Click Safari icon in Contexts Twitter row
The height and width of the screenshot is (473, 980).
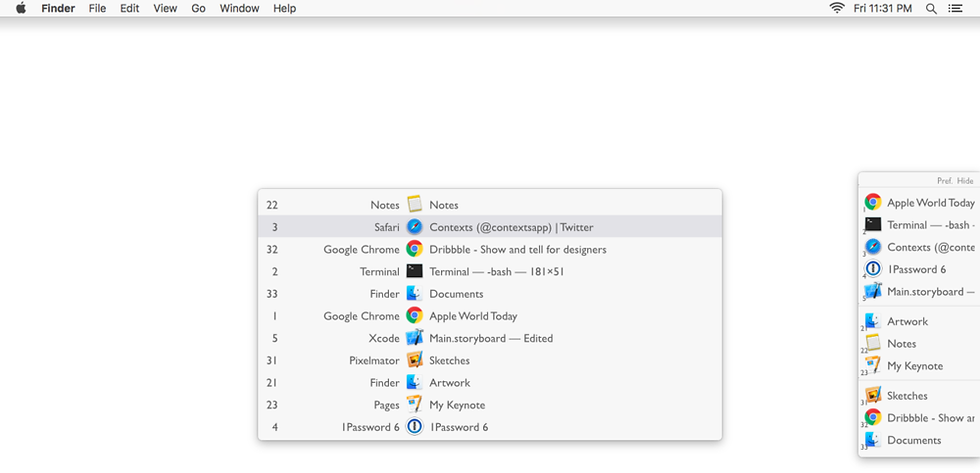414,227
